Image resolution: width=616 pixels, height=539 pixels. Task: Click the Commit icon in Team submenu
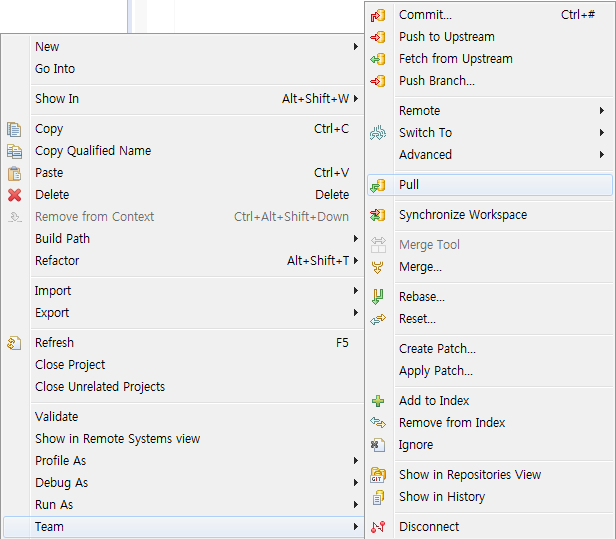tap(378, 15)
